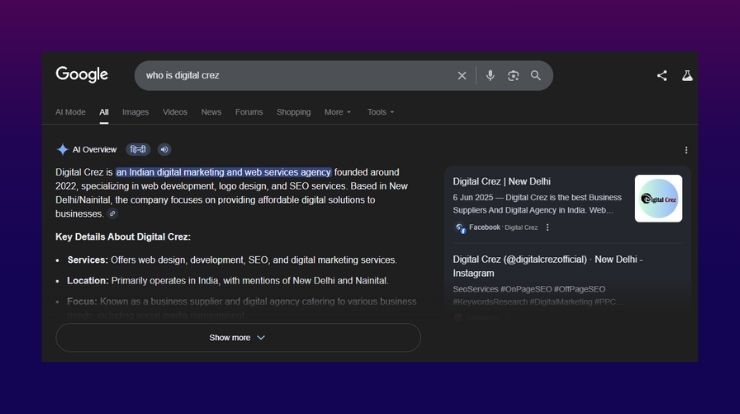740x414 pixels.
Task: Click the Services bullet text
Action: (232, 260)
